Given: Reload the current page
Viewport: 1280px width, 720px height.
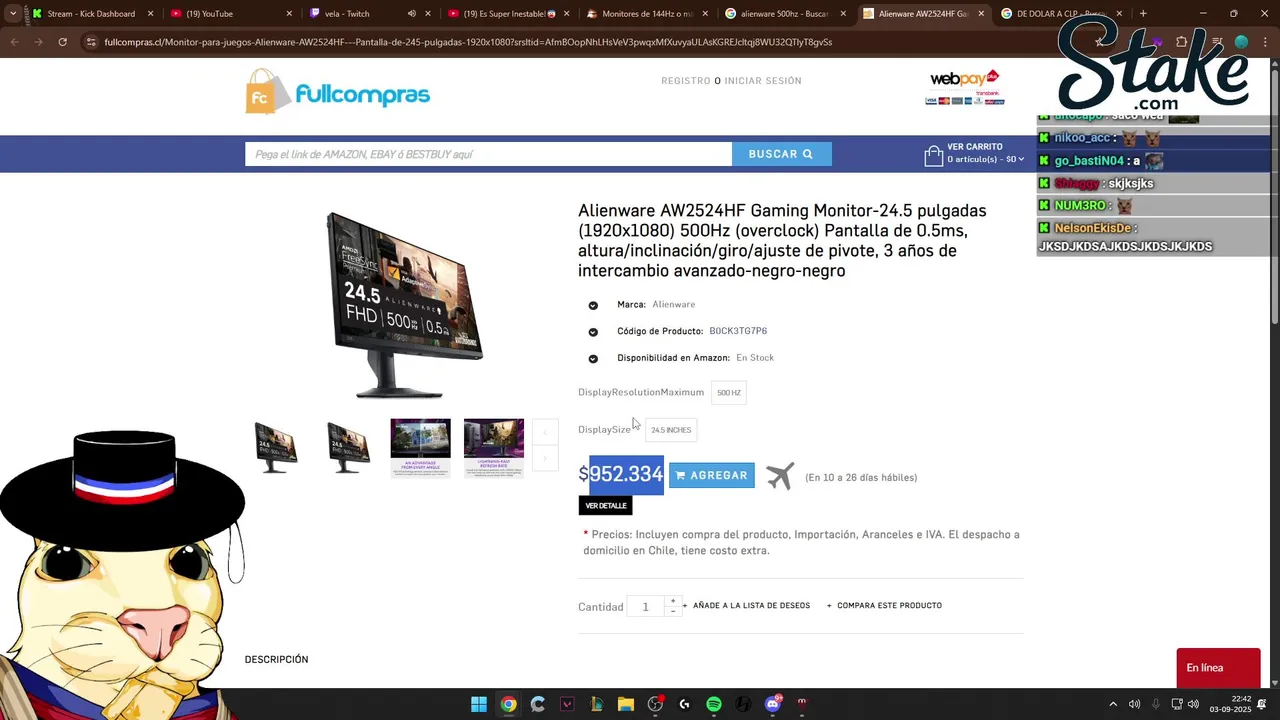Looking at the screenshot, I should tap(62, 42).
